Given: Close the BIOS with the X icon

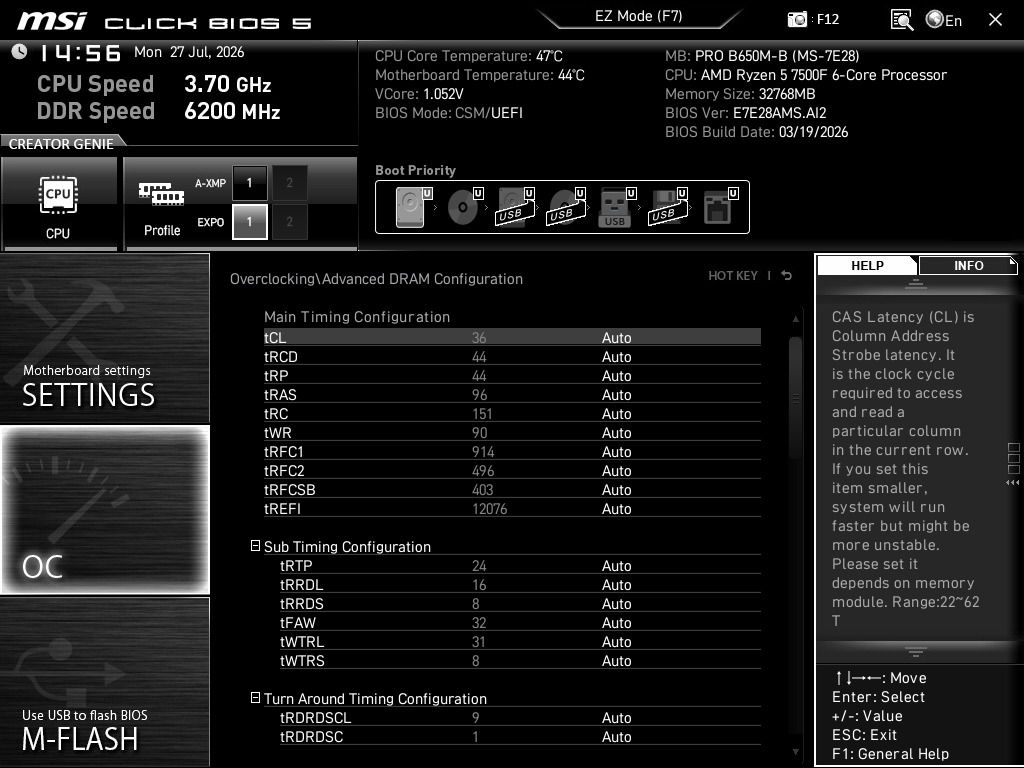Looking at the screenshot, I should point(995,20).
